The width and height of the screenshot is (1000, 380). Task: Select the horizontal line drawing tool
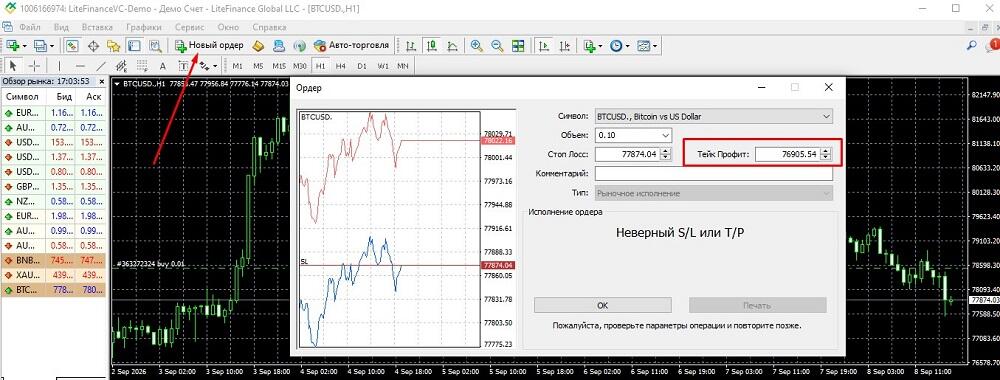80,66
